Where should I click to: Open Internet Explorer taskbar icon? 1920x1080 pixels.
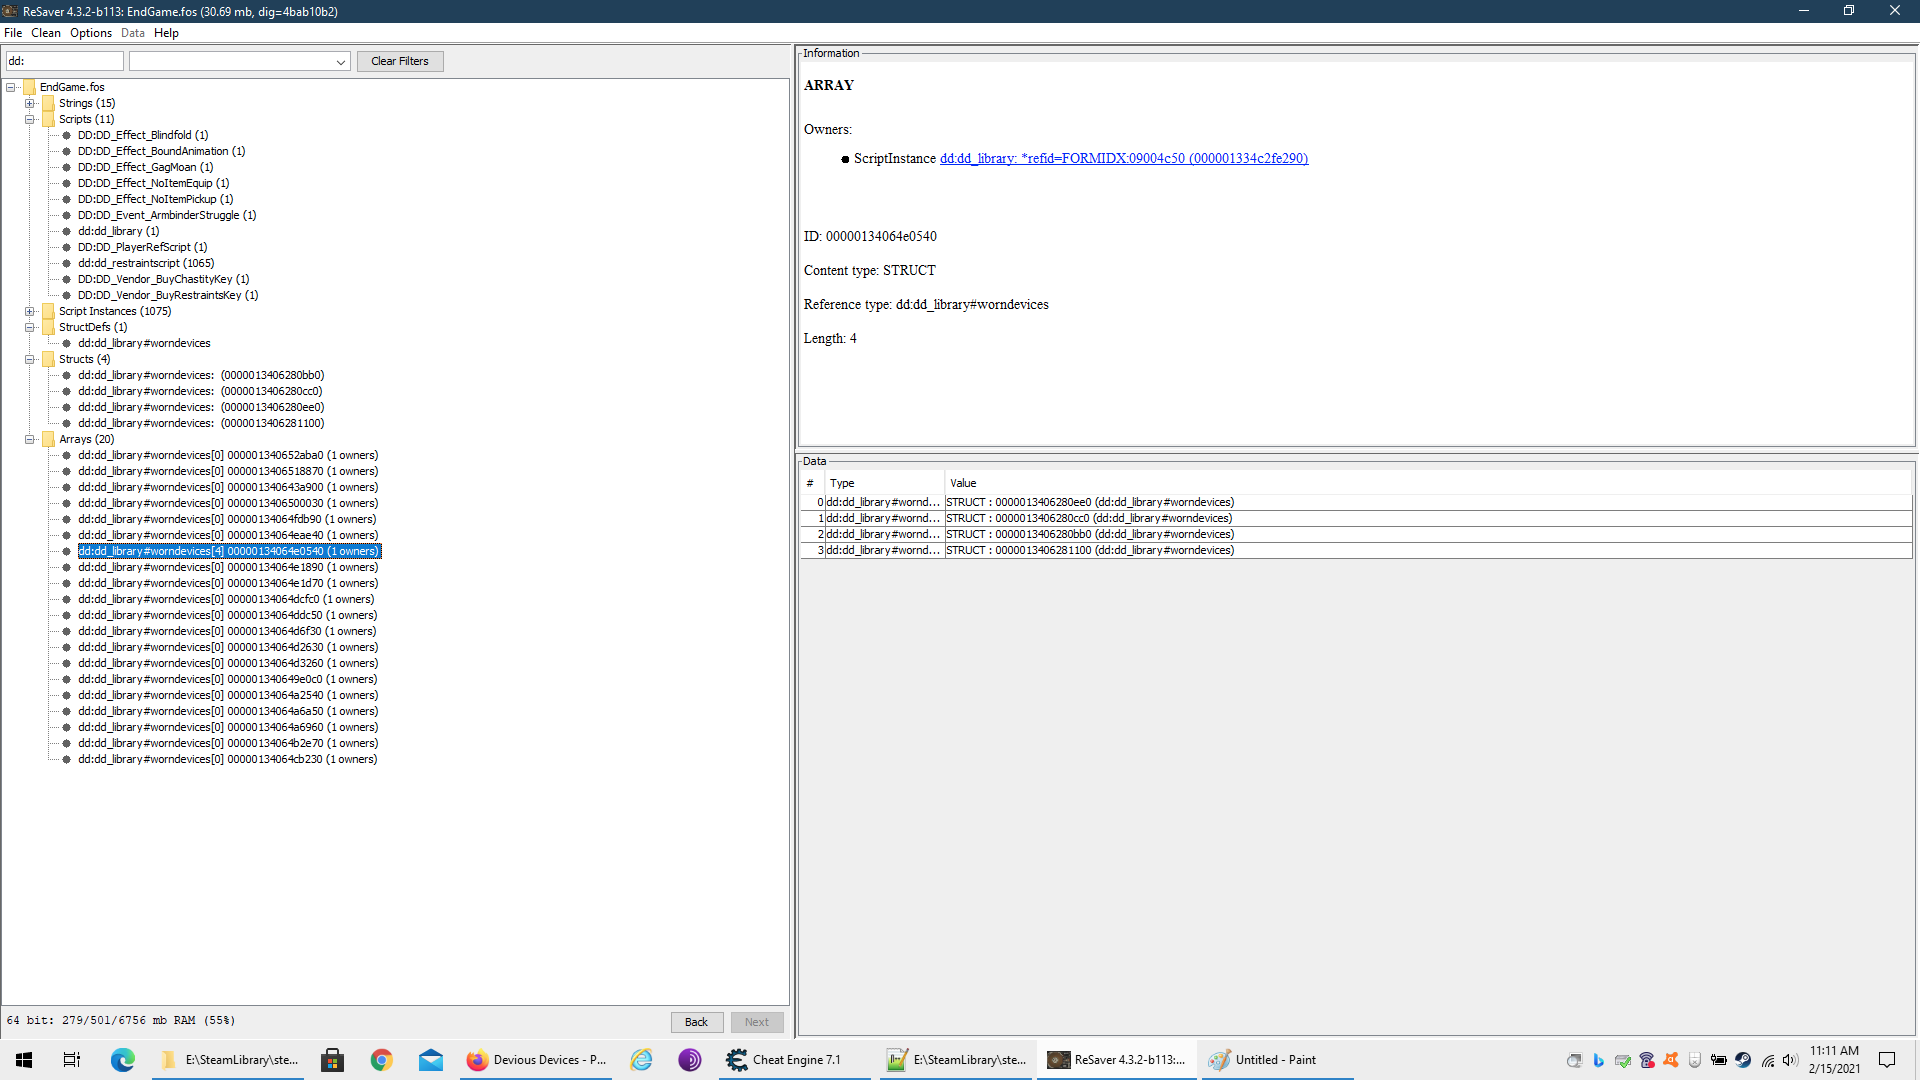[641, 1060]
